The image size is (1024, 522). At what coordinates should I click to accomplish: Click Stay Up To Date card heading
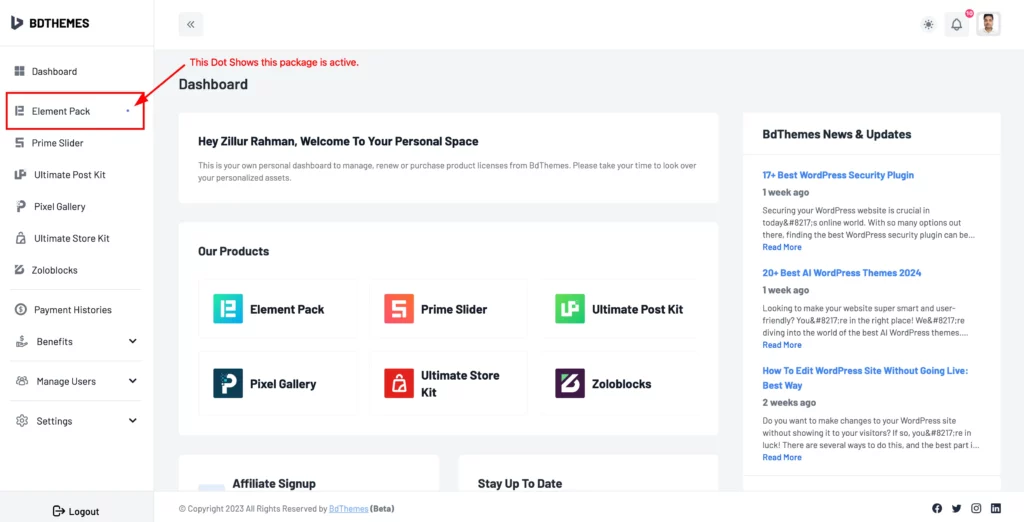[x=520, y=483]
